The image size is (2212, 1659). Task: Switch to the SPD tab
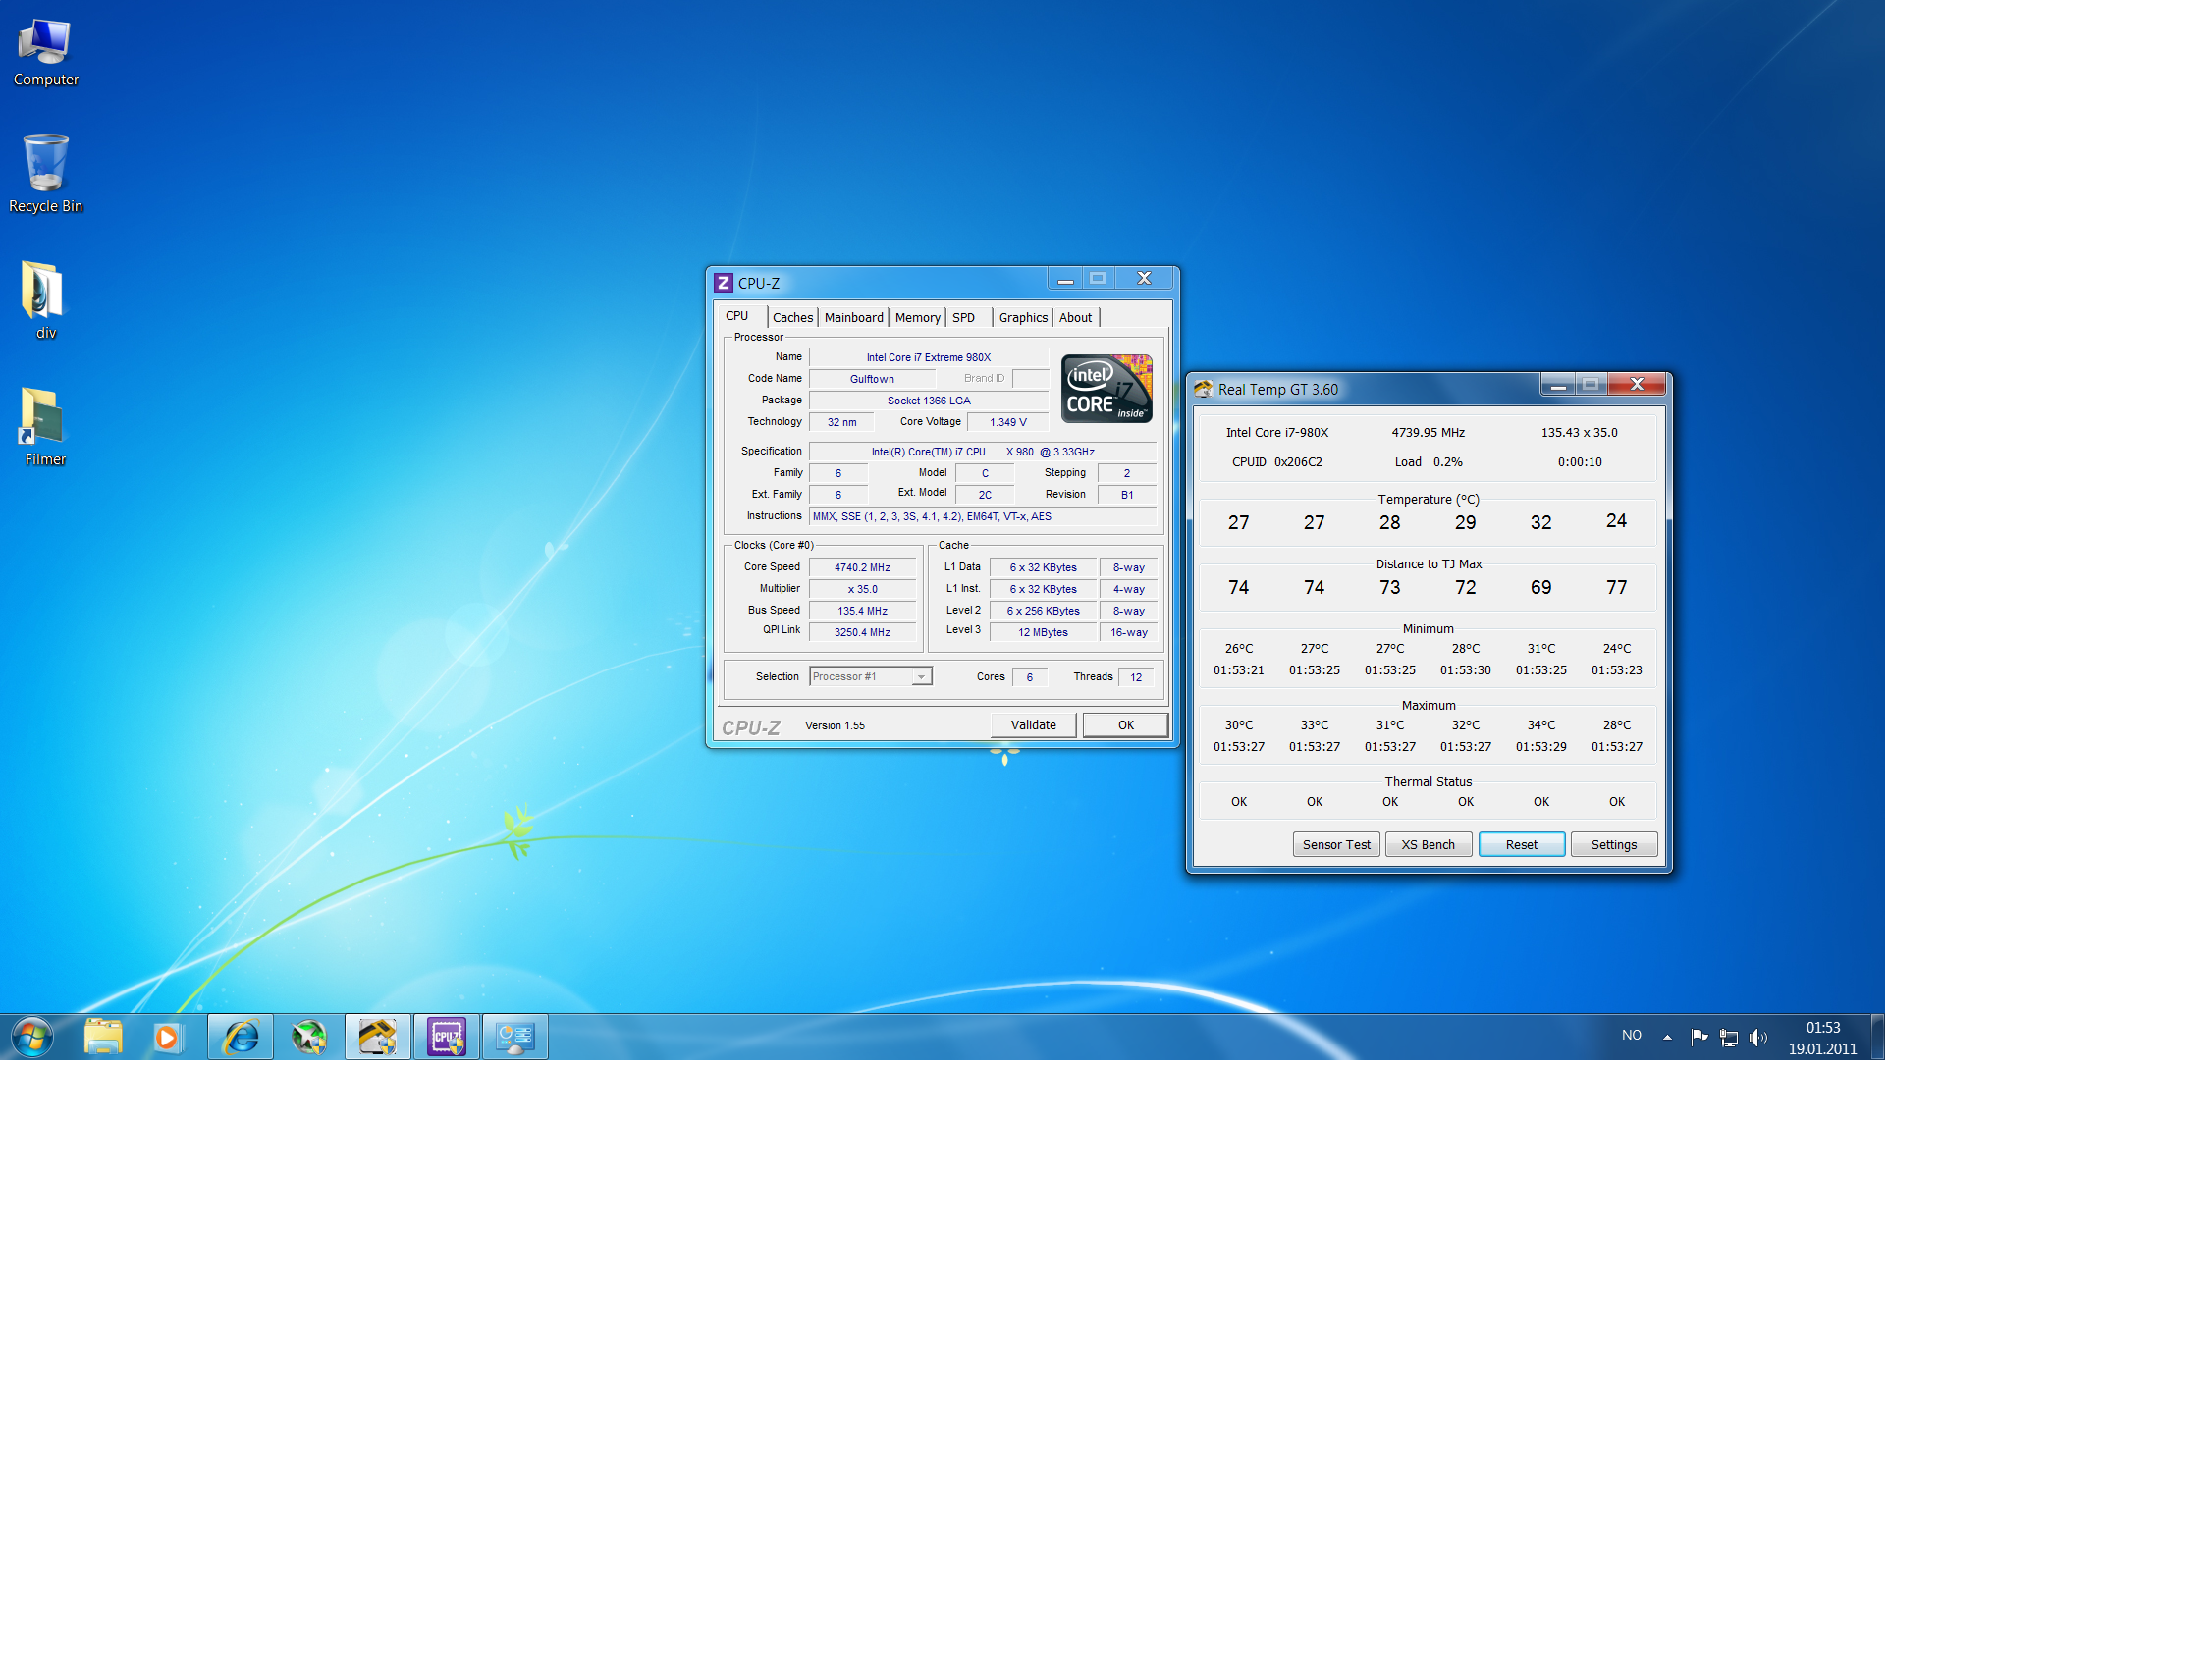click(x=964, y=318)
